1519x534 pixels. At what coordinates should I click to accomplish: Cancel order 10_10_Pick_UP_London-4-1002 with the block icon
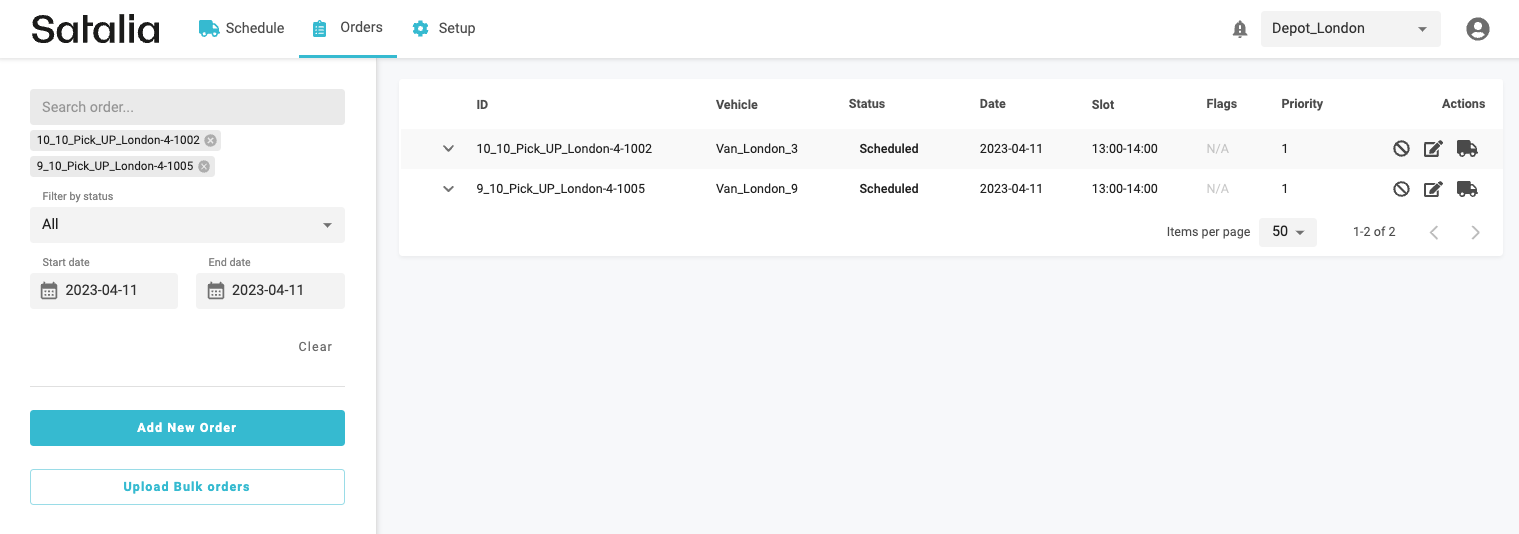coord(1401,149)
